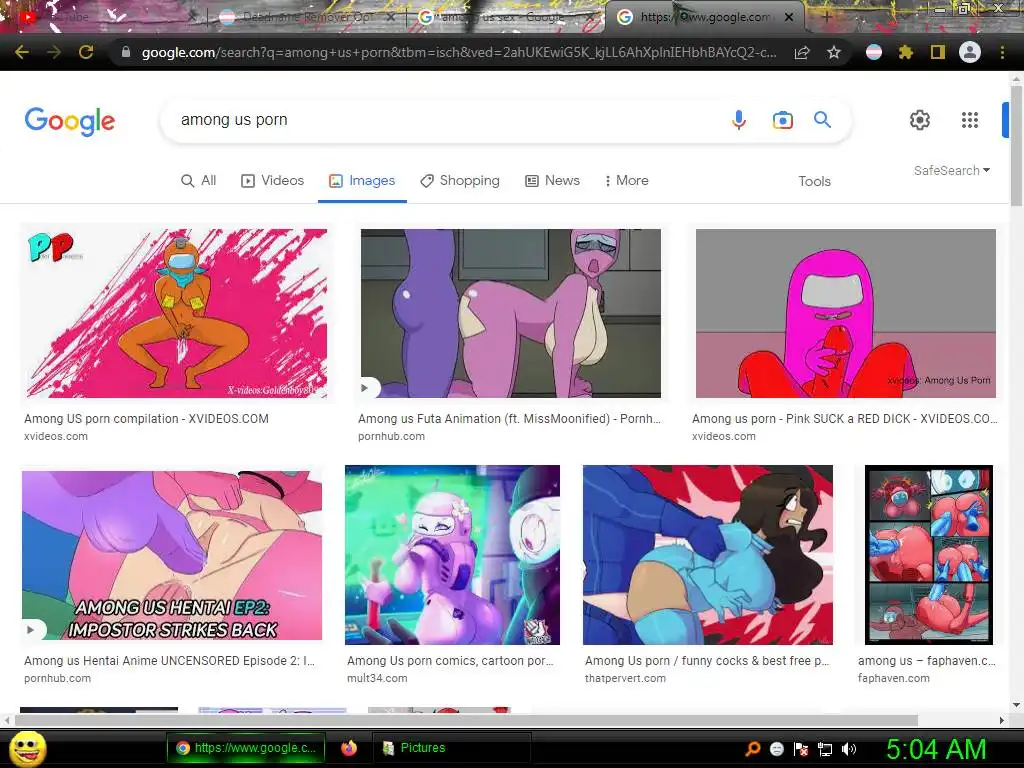The width and height of the screenshot is (1024, 768).
Task: Switch to the Shopping tab
Action: pyautogui.click(x=460, y=181)
